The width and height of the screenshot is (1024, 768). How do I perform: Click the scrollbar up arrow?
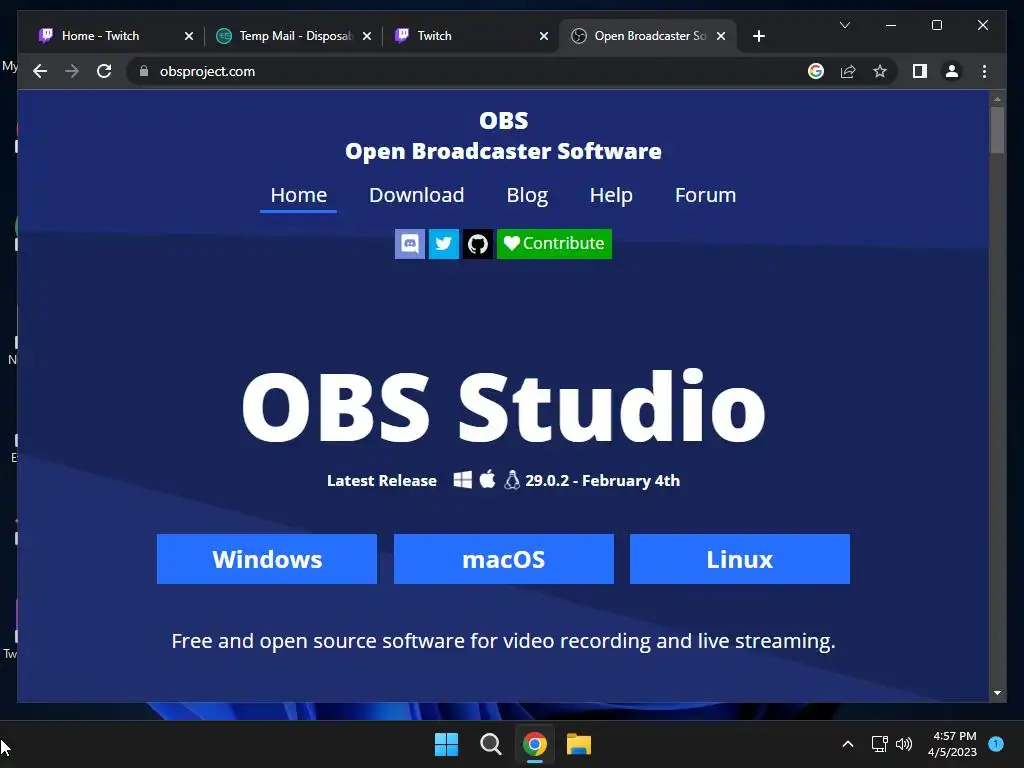tap(997, 99)
